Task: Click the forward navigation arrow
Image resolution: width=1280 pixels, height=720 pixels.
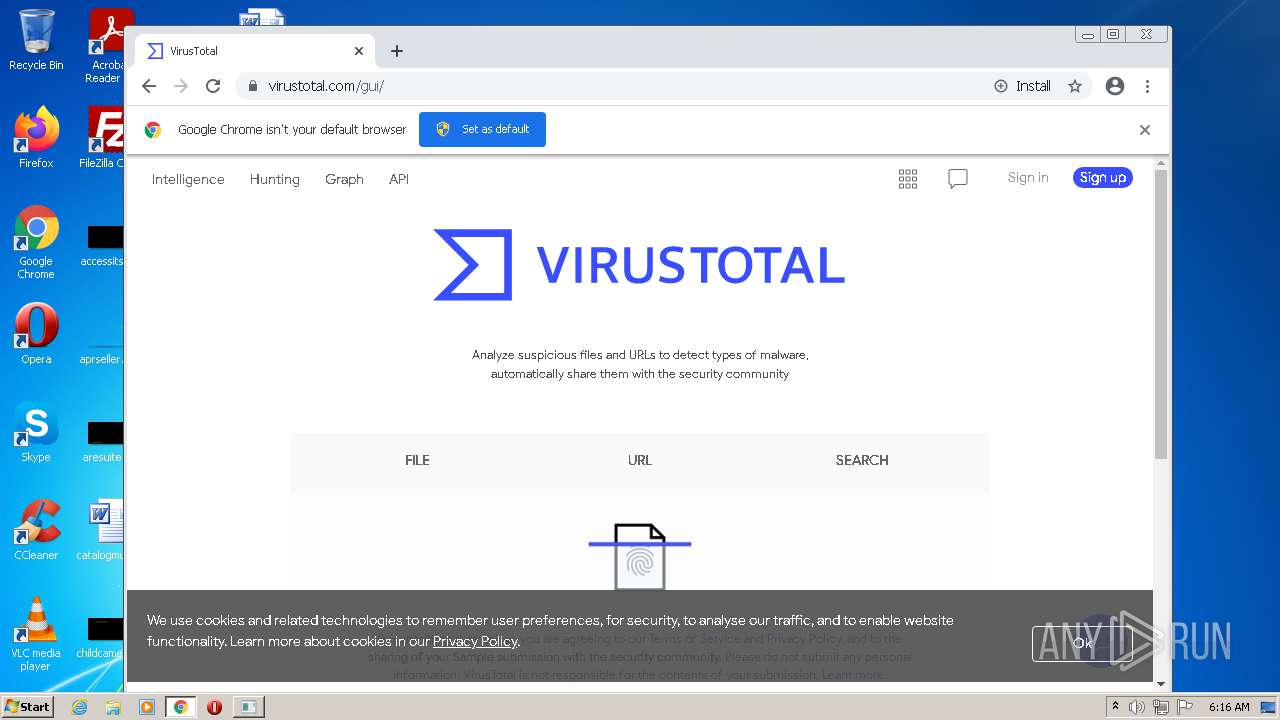Action: click(181, 86)
